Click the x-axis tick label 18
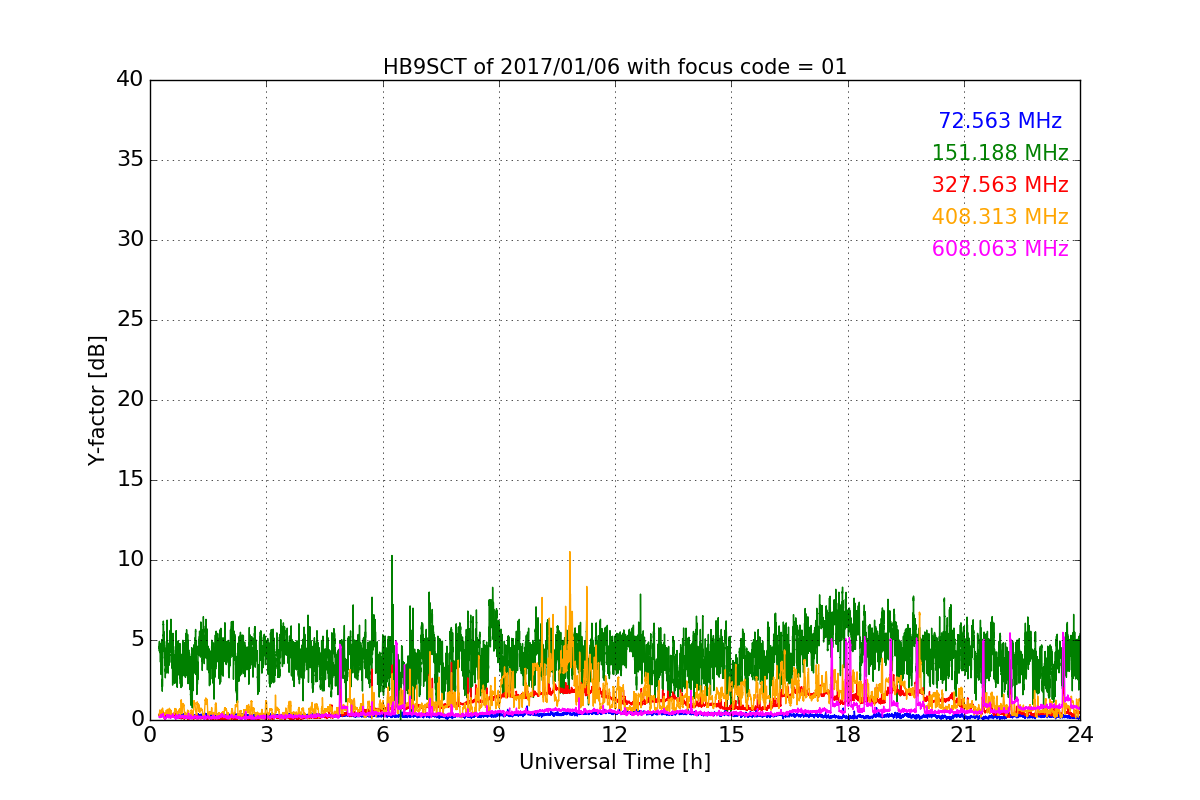 [x=848, y=735]
